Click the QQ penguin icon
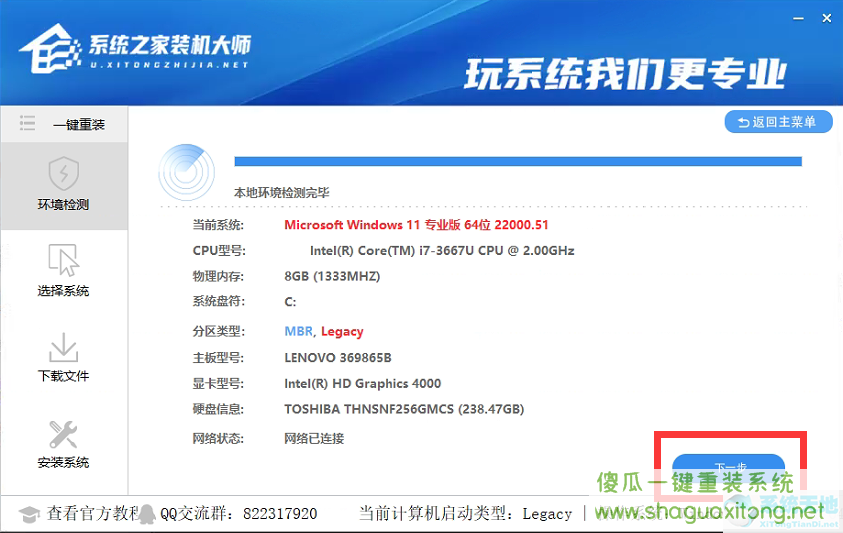The image size is (843, 533). [147, 515]
